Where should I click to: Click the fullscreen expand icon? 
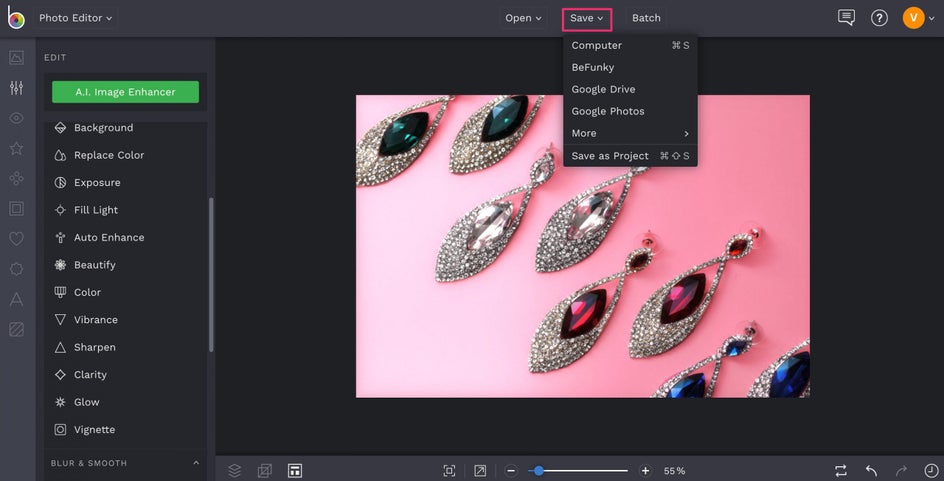[480, 471]
